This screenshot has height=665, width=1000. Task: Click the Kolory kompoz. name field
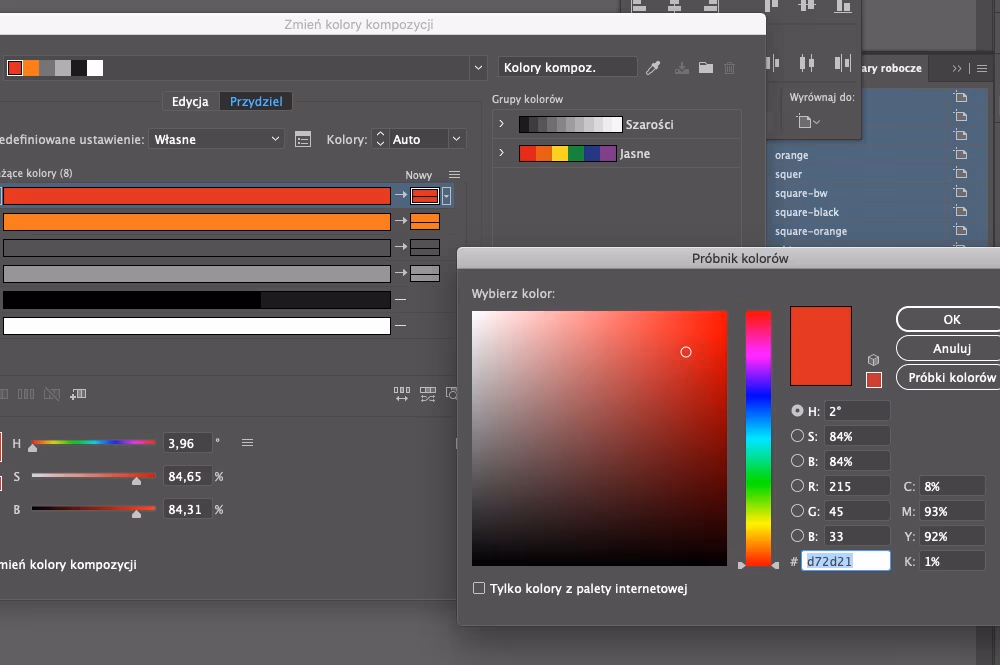pos(567,67)
